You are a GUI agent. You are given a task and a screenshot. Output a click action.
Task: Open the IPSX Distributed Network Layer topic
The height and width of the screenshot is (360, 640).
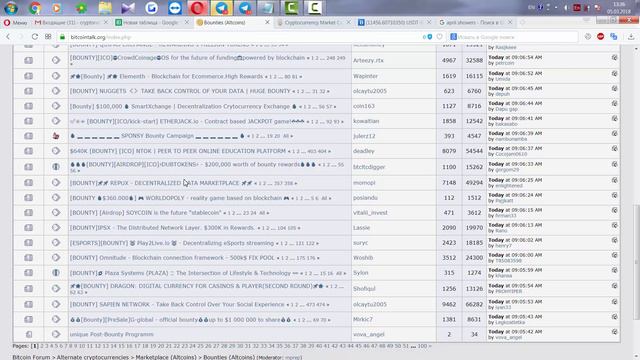tap(162, 228)
